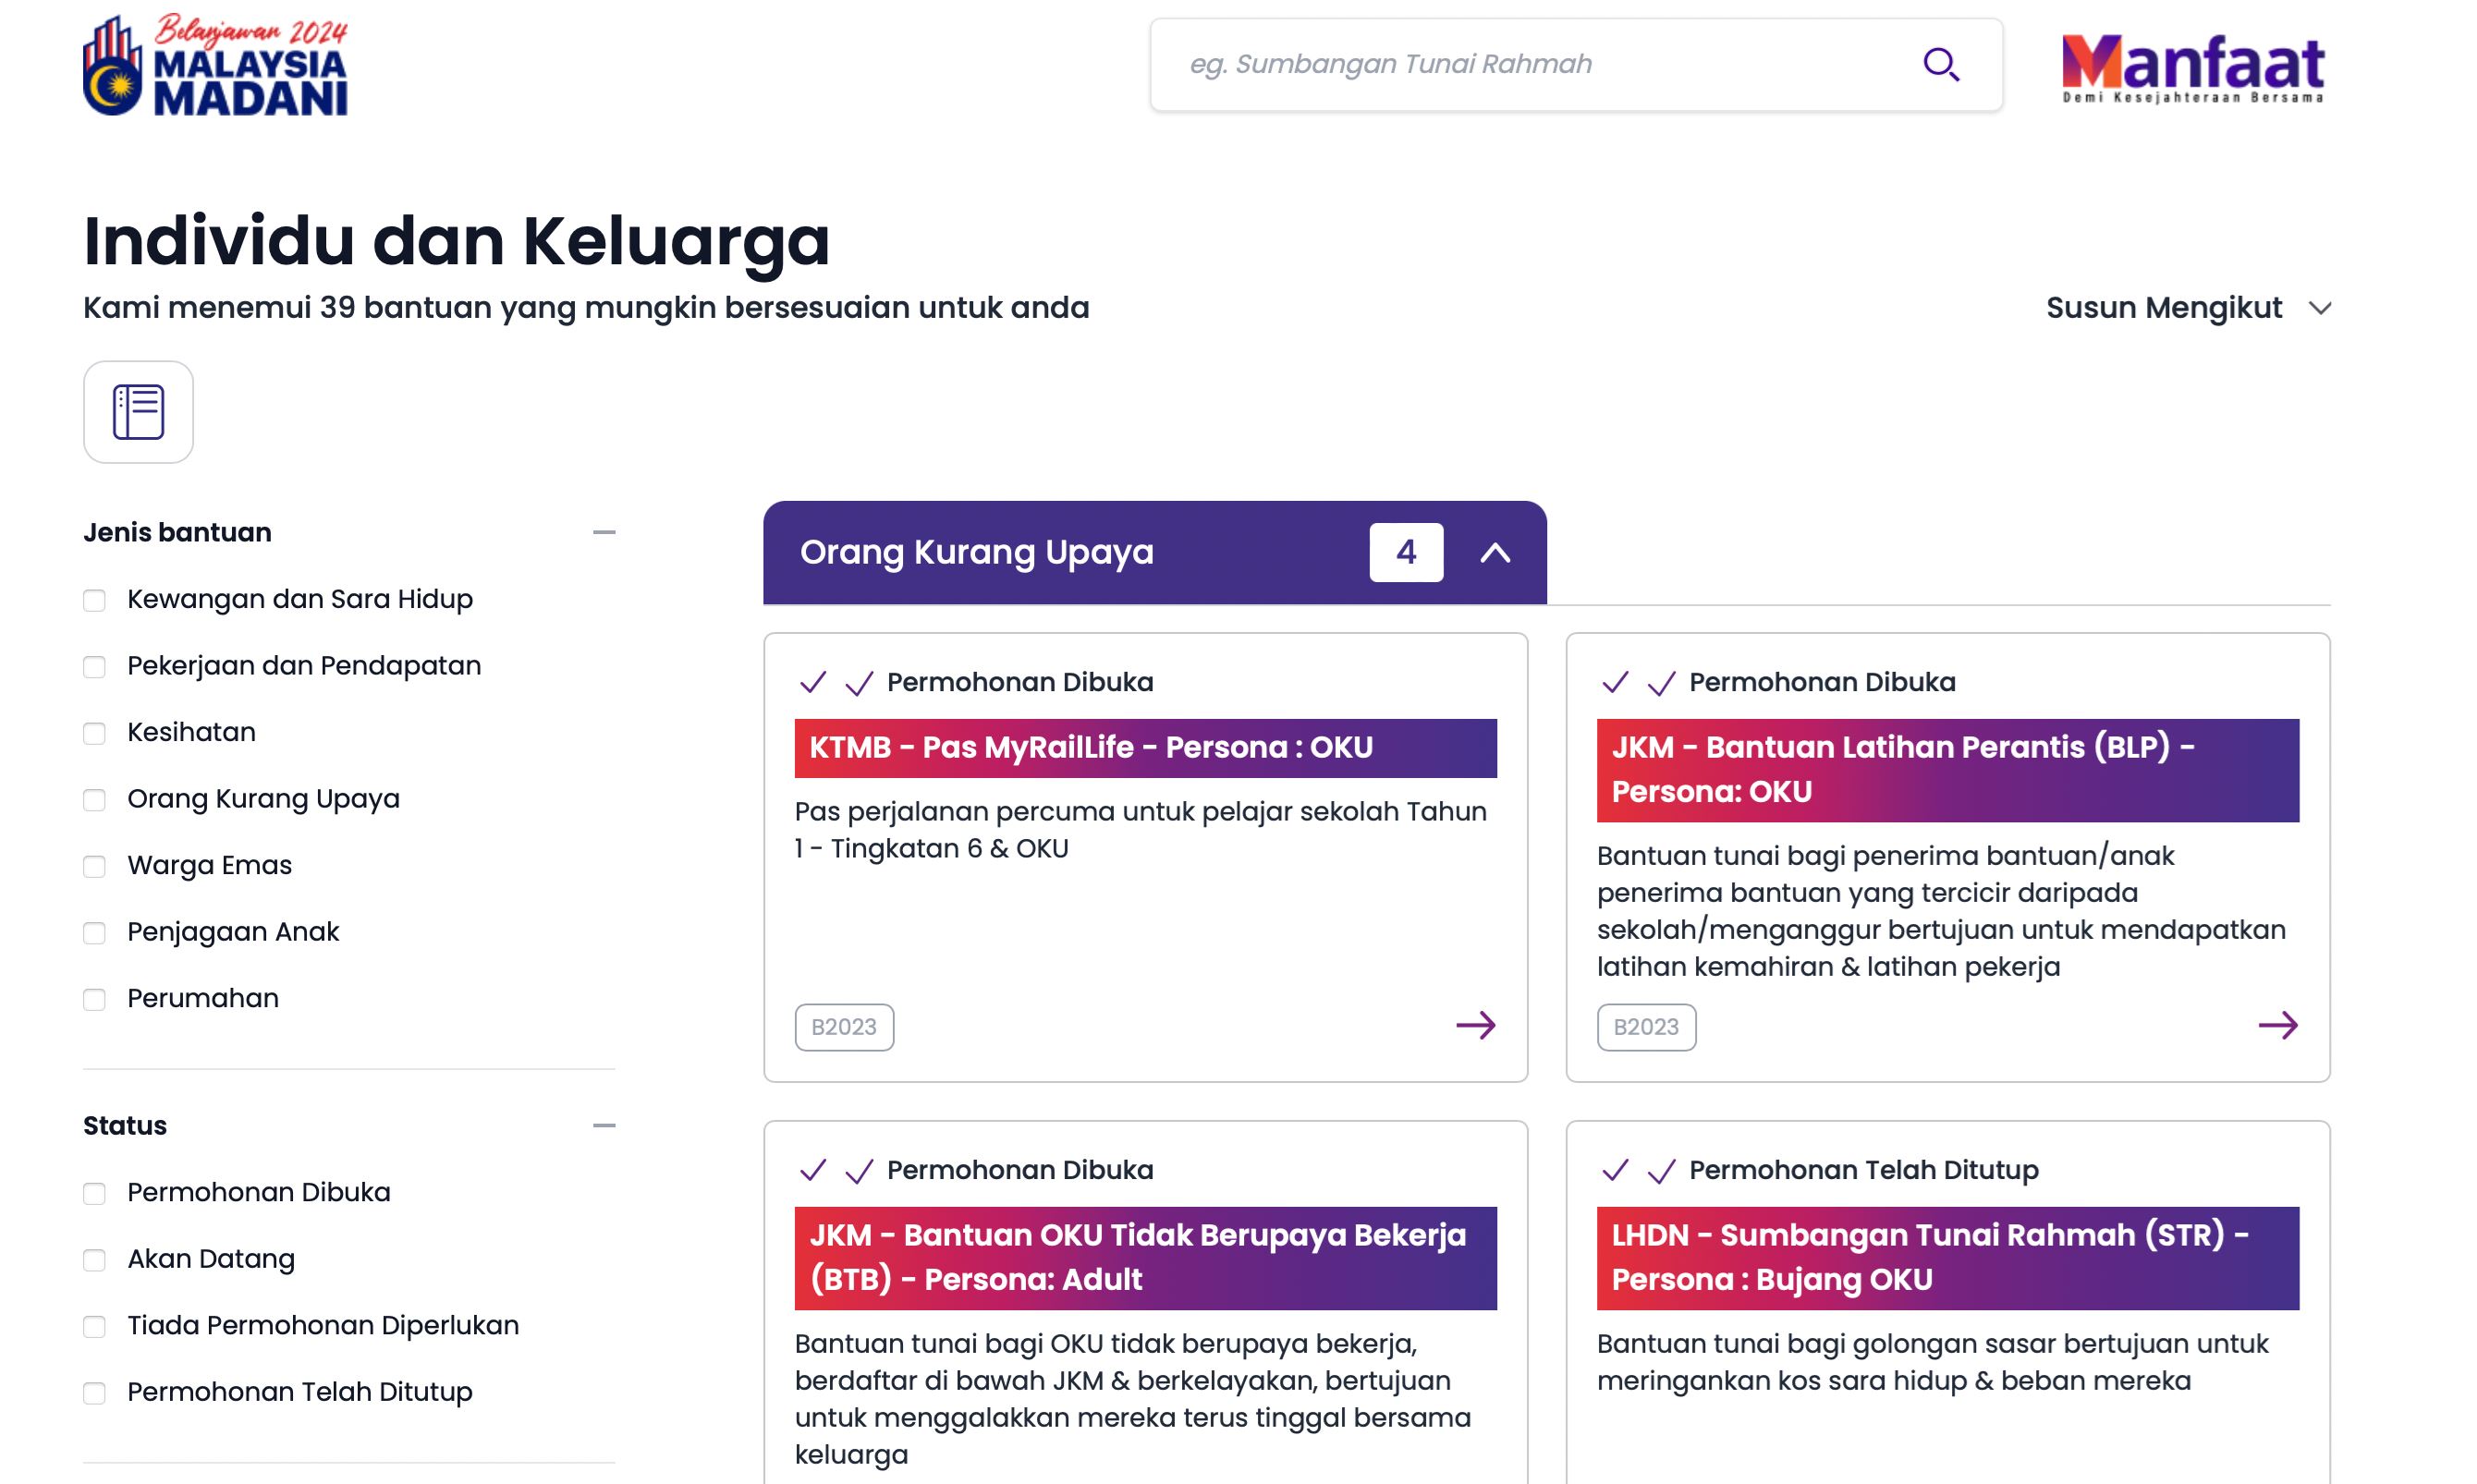2477x1484 pixels.
Task: Enable the Warga Emas filter checkbox
Action: coord(94,866)
